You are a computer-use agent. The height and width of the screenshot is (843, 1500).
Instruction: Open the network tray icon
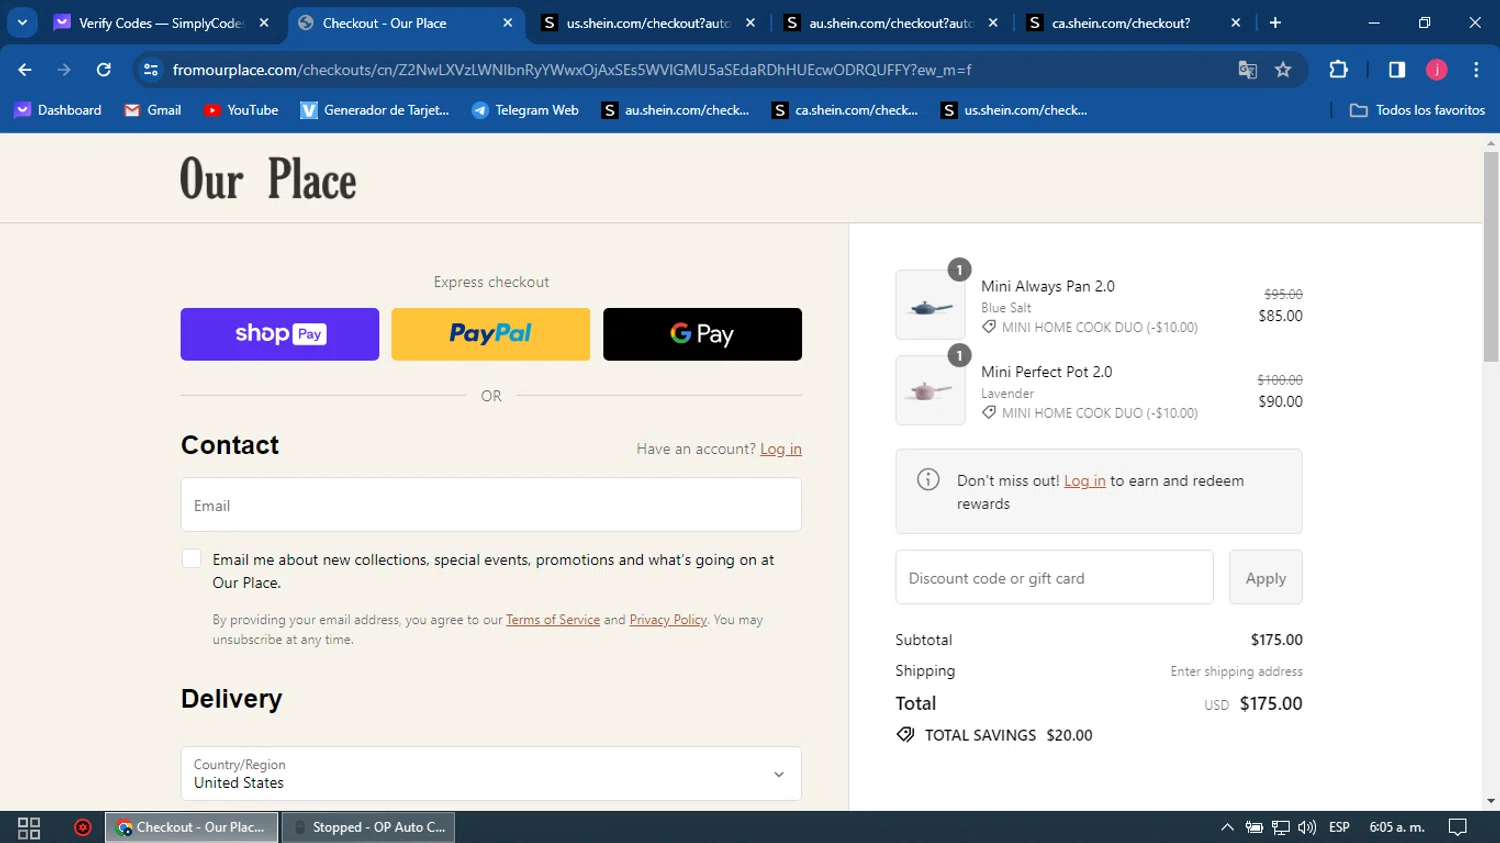point(1280,827)
